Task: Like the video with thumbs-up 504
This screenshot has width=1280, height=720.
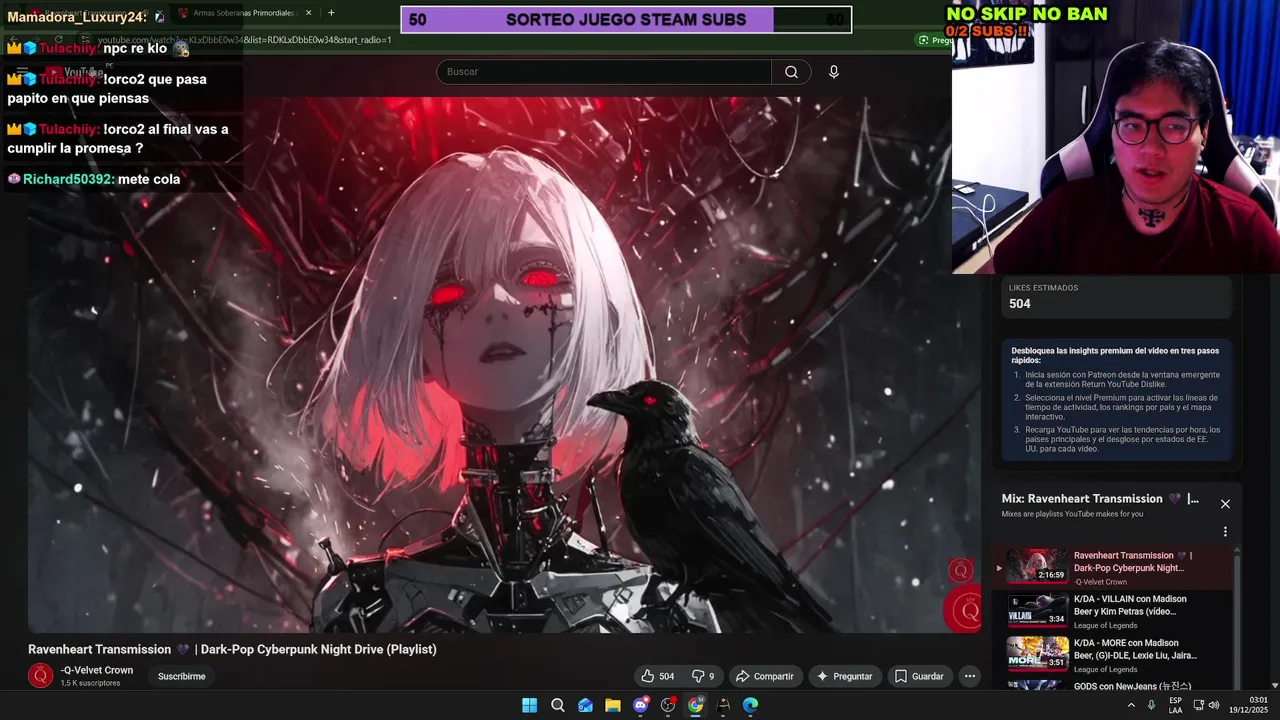Action: [x=657, y=676]
